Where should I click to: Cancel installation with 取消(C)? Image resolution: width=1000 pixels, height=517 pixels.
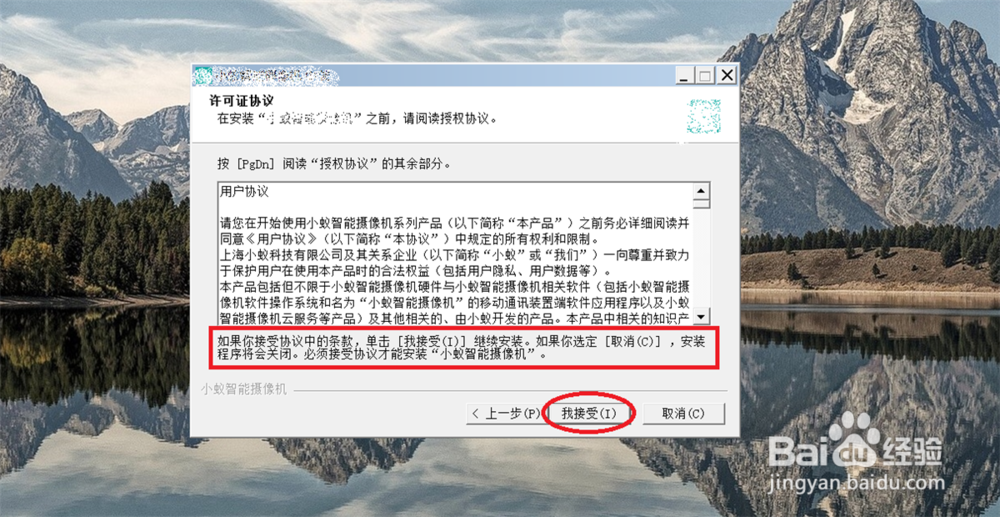[x=683, y=413]
